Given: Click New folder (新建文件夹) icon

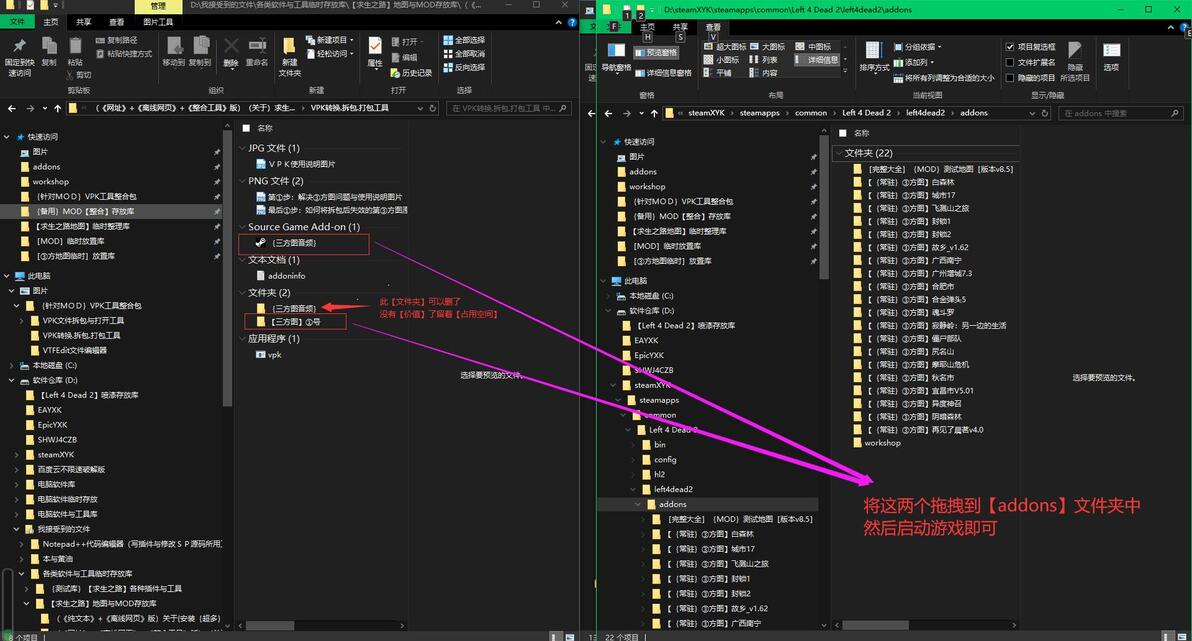Looking at the screenshot, I should click(x=289, y=47).
